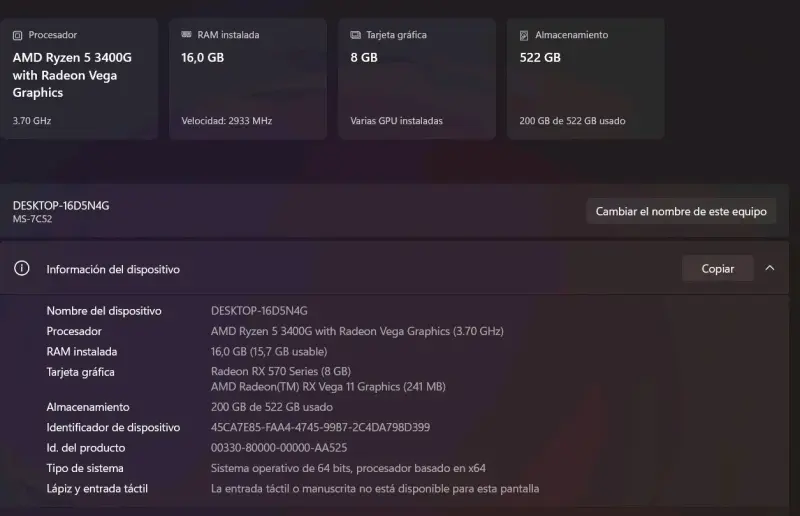The image size is (800, 516).
Task: Click 'Sistema operativo de 64 bits' value
Action: click(x=348, y=469)
